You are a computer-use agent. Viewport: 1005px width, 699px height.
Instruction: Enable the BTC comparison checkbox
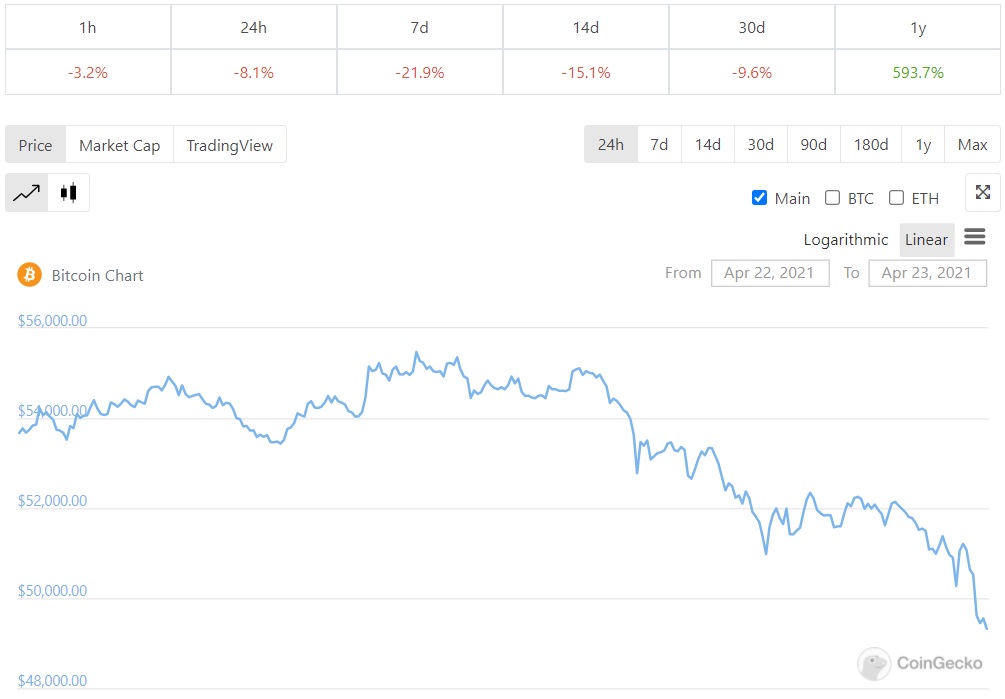(832, 198)
